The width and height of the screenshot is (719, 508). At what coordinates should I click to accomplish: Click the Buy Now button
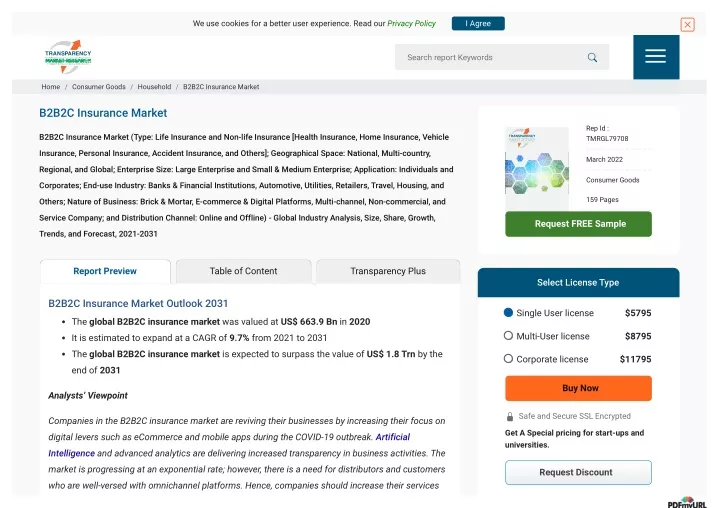pyautogui.click(x=578, y=388)
